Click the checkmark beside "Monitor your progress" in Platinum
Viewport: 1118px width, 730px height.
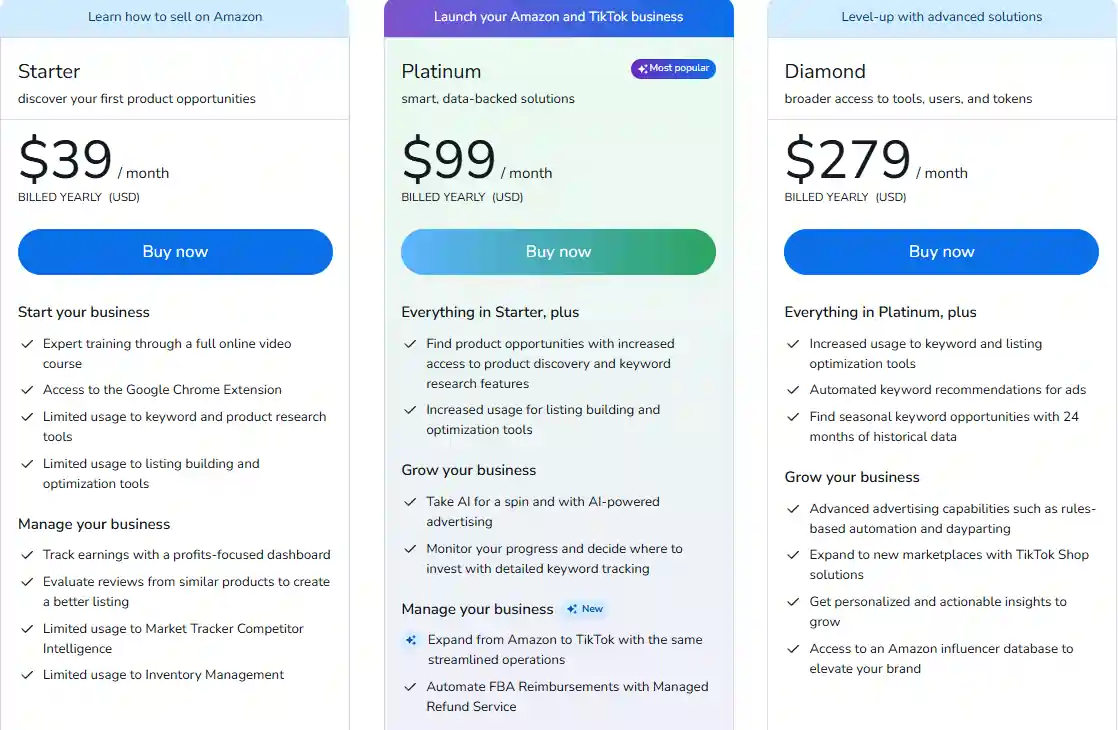point(410,548)
